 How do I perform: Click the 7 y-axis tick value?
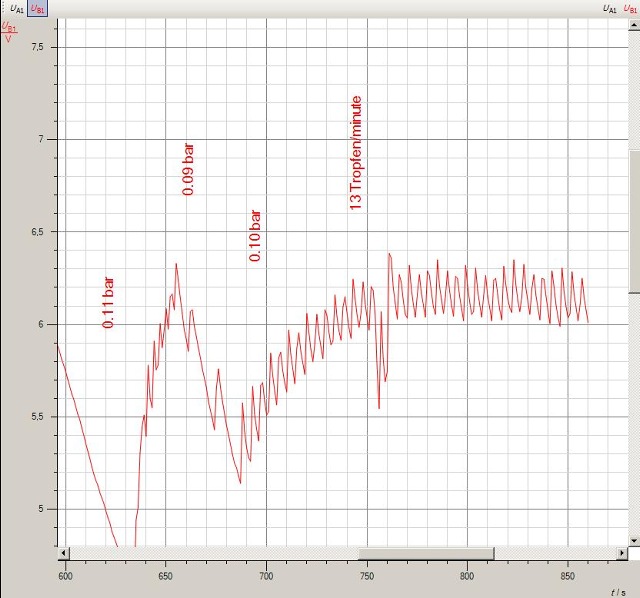coord(41,139)
